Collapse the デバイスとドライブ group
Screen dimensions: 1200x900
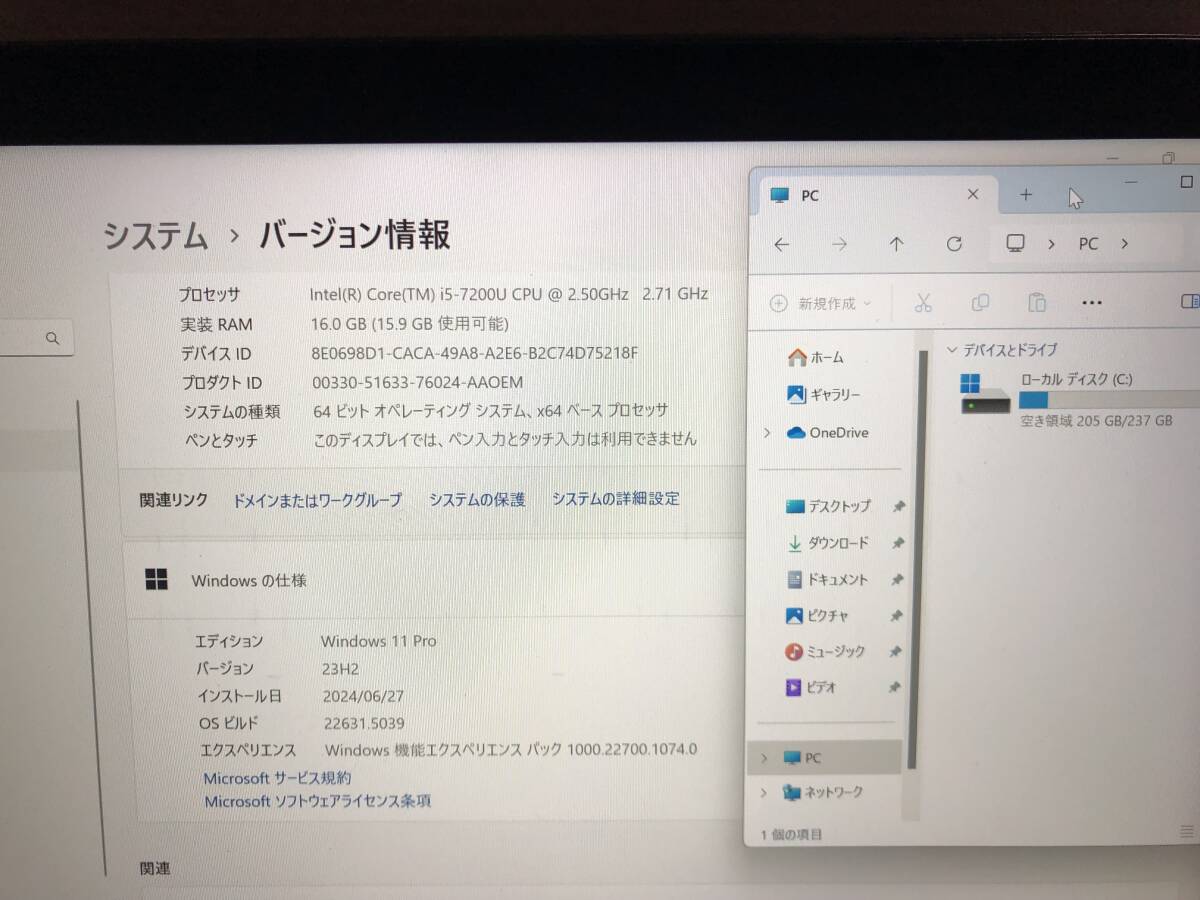(952, 350)
